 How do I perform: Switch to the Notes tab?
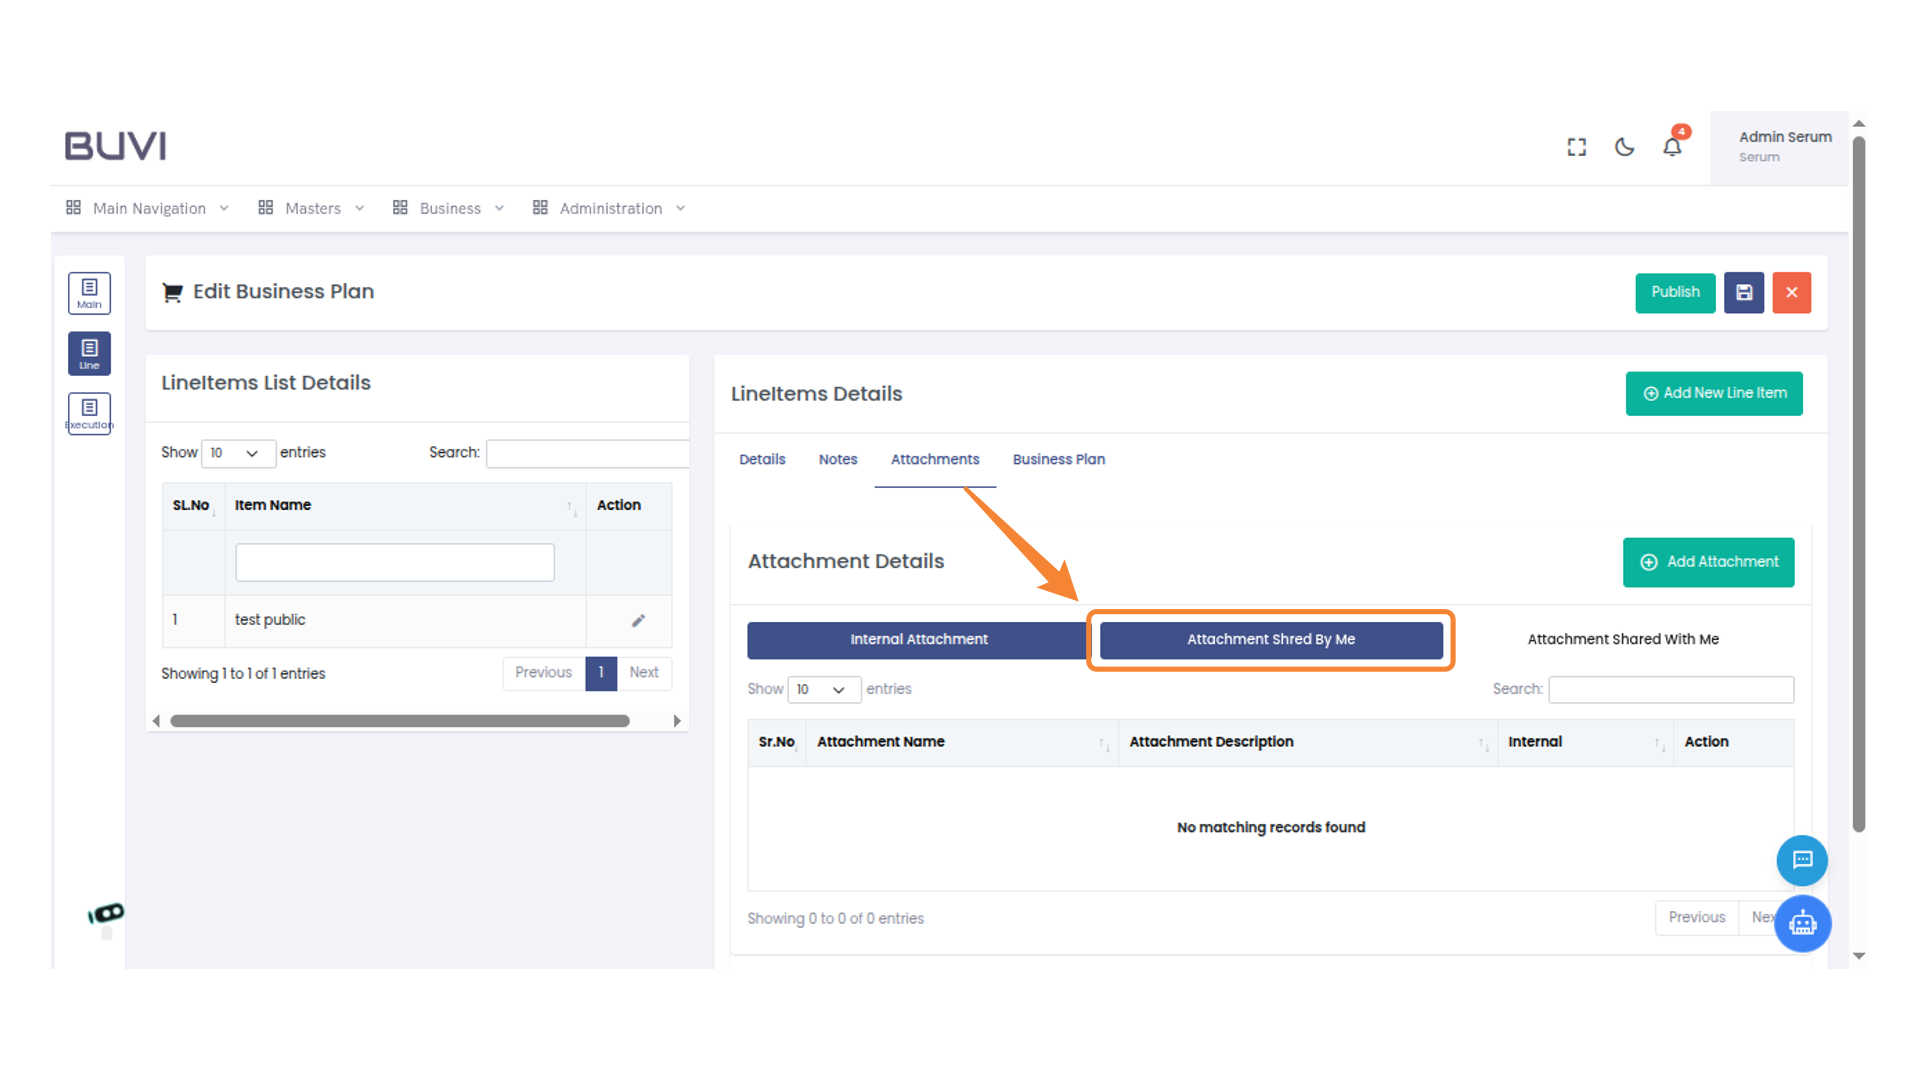tap(837, 459)
